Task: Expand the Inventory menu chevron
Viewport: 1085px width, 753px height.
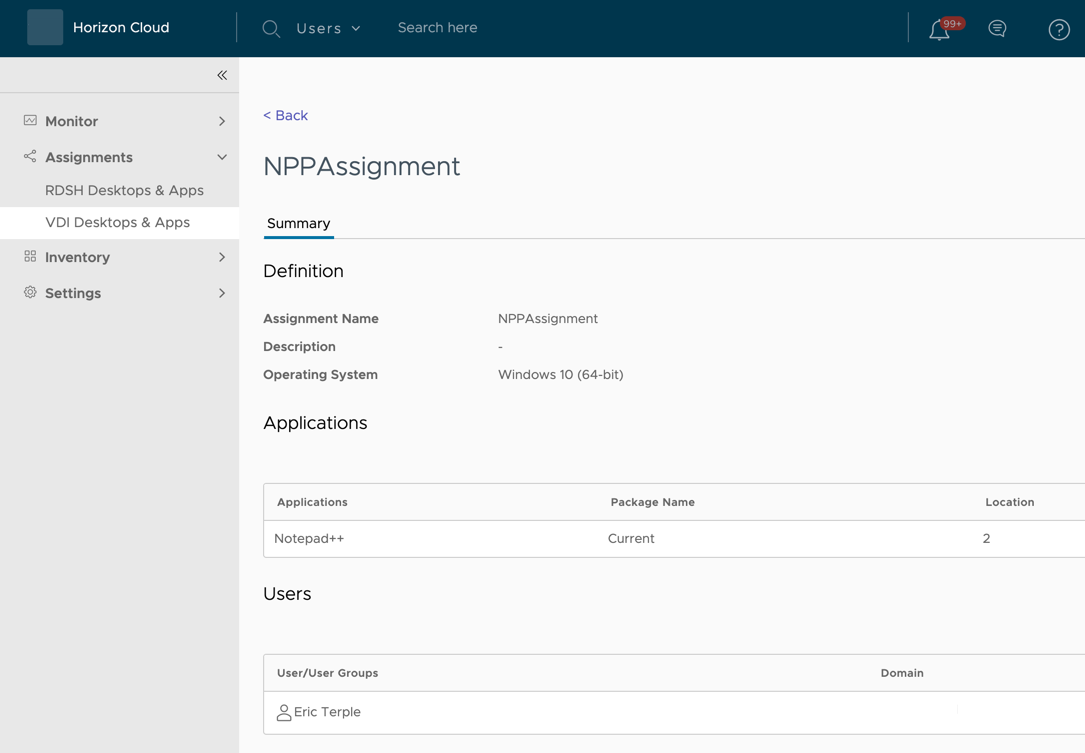Action: pos(222,257)
